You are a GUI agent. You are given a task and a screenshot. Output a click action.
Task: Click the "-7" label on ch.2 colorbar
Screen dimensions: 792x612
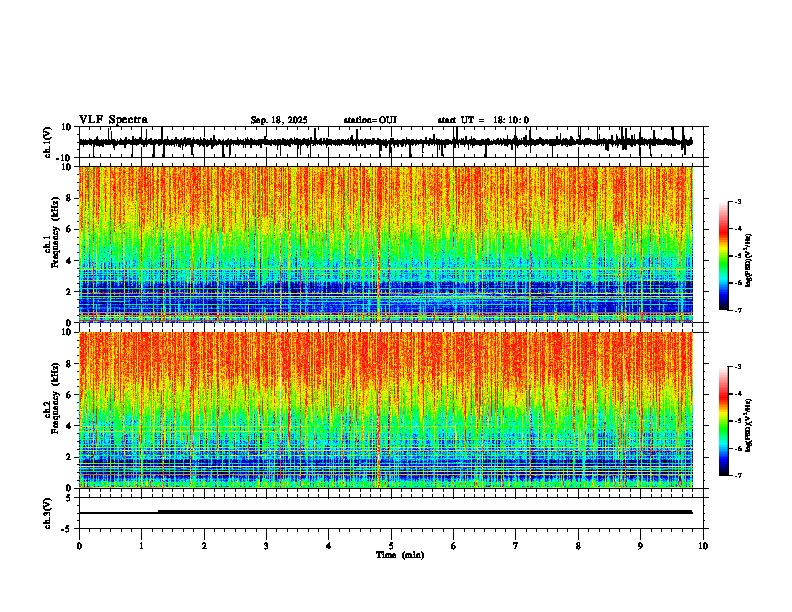click(x=737, y=475)
